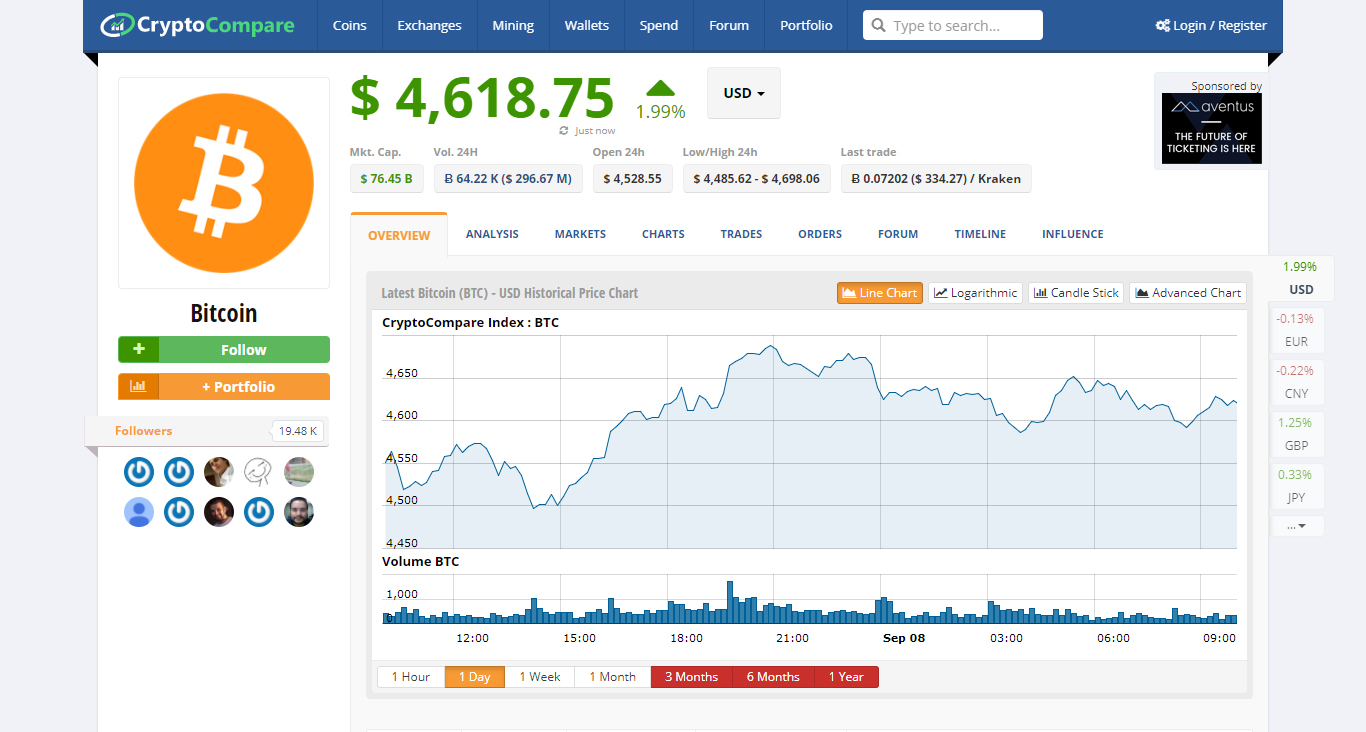The width and height of the screenshot is (1366, 732).
Task: Open the Portfolio menu in navbar
Action: 806,26
